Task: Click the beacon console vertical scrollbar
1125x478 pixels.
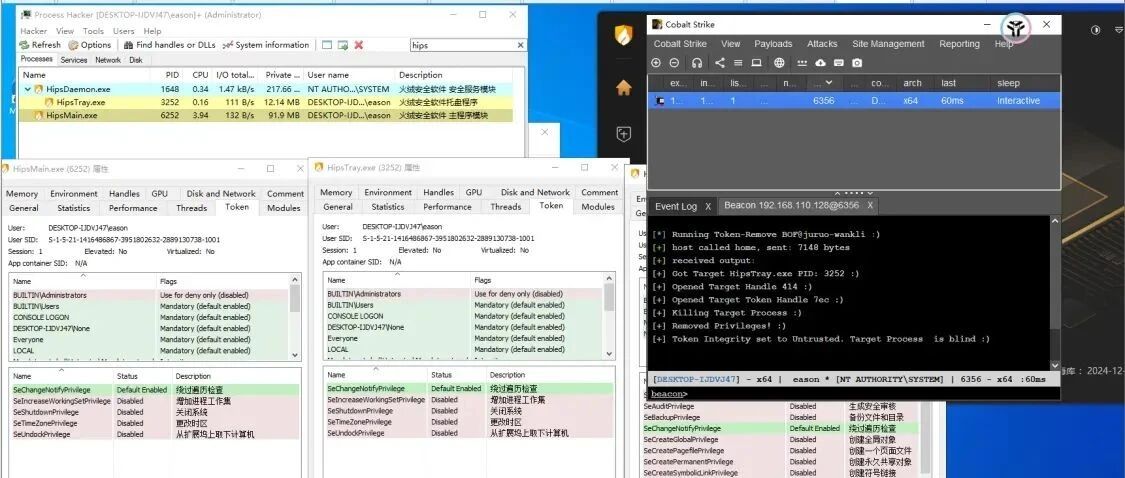Action: point(1054,293)
